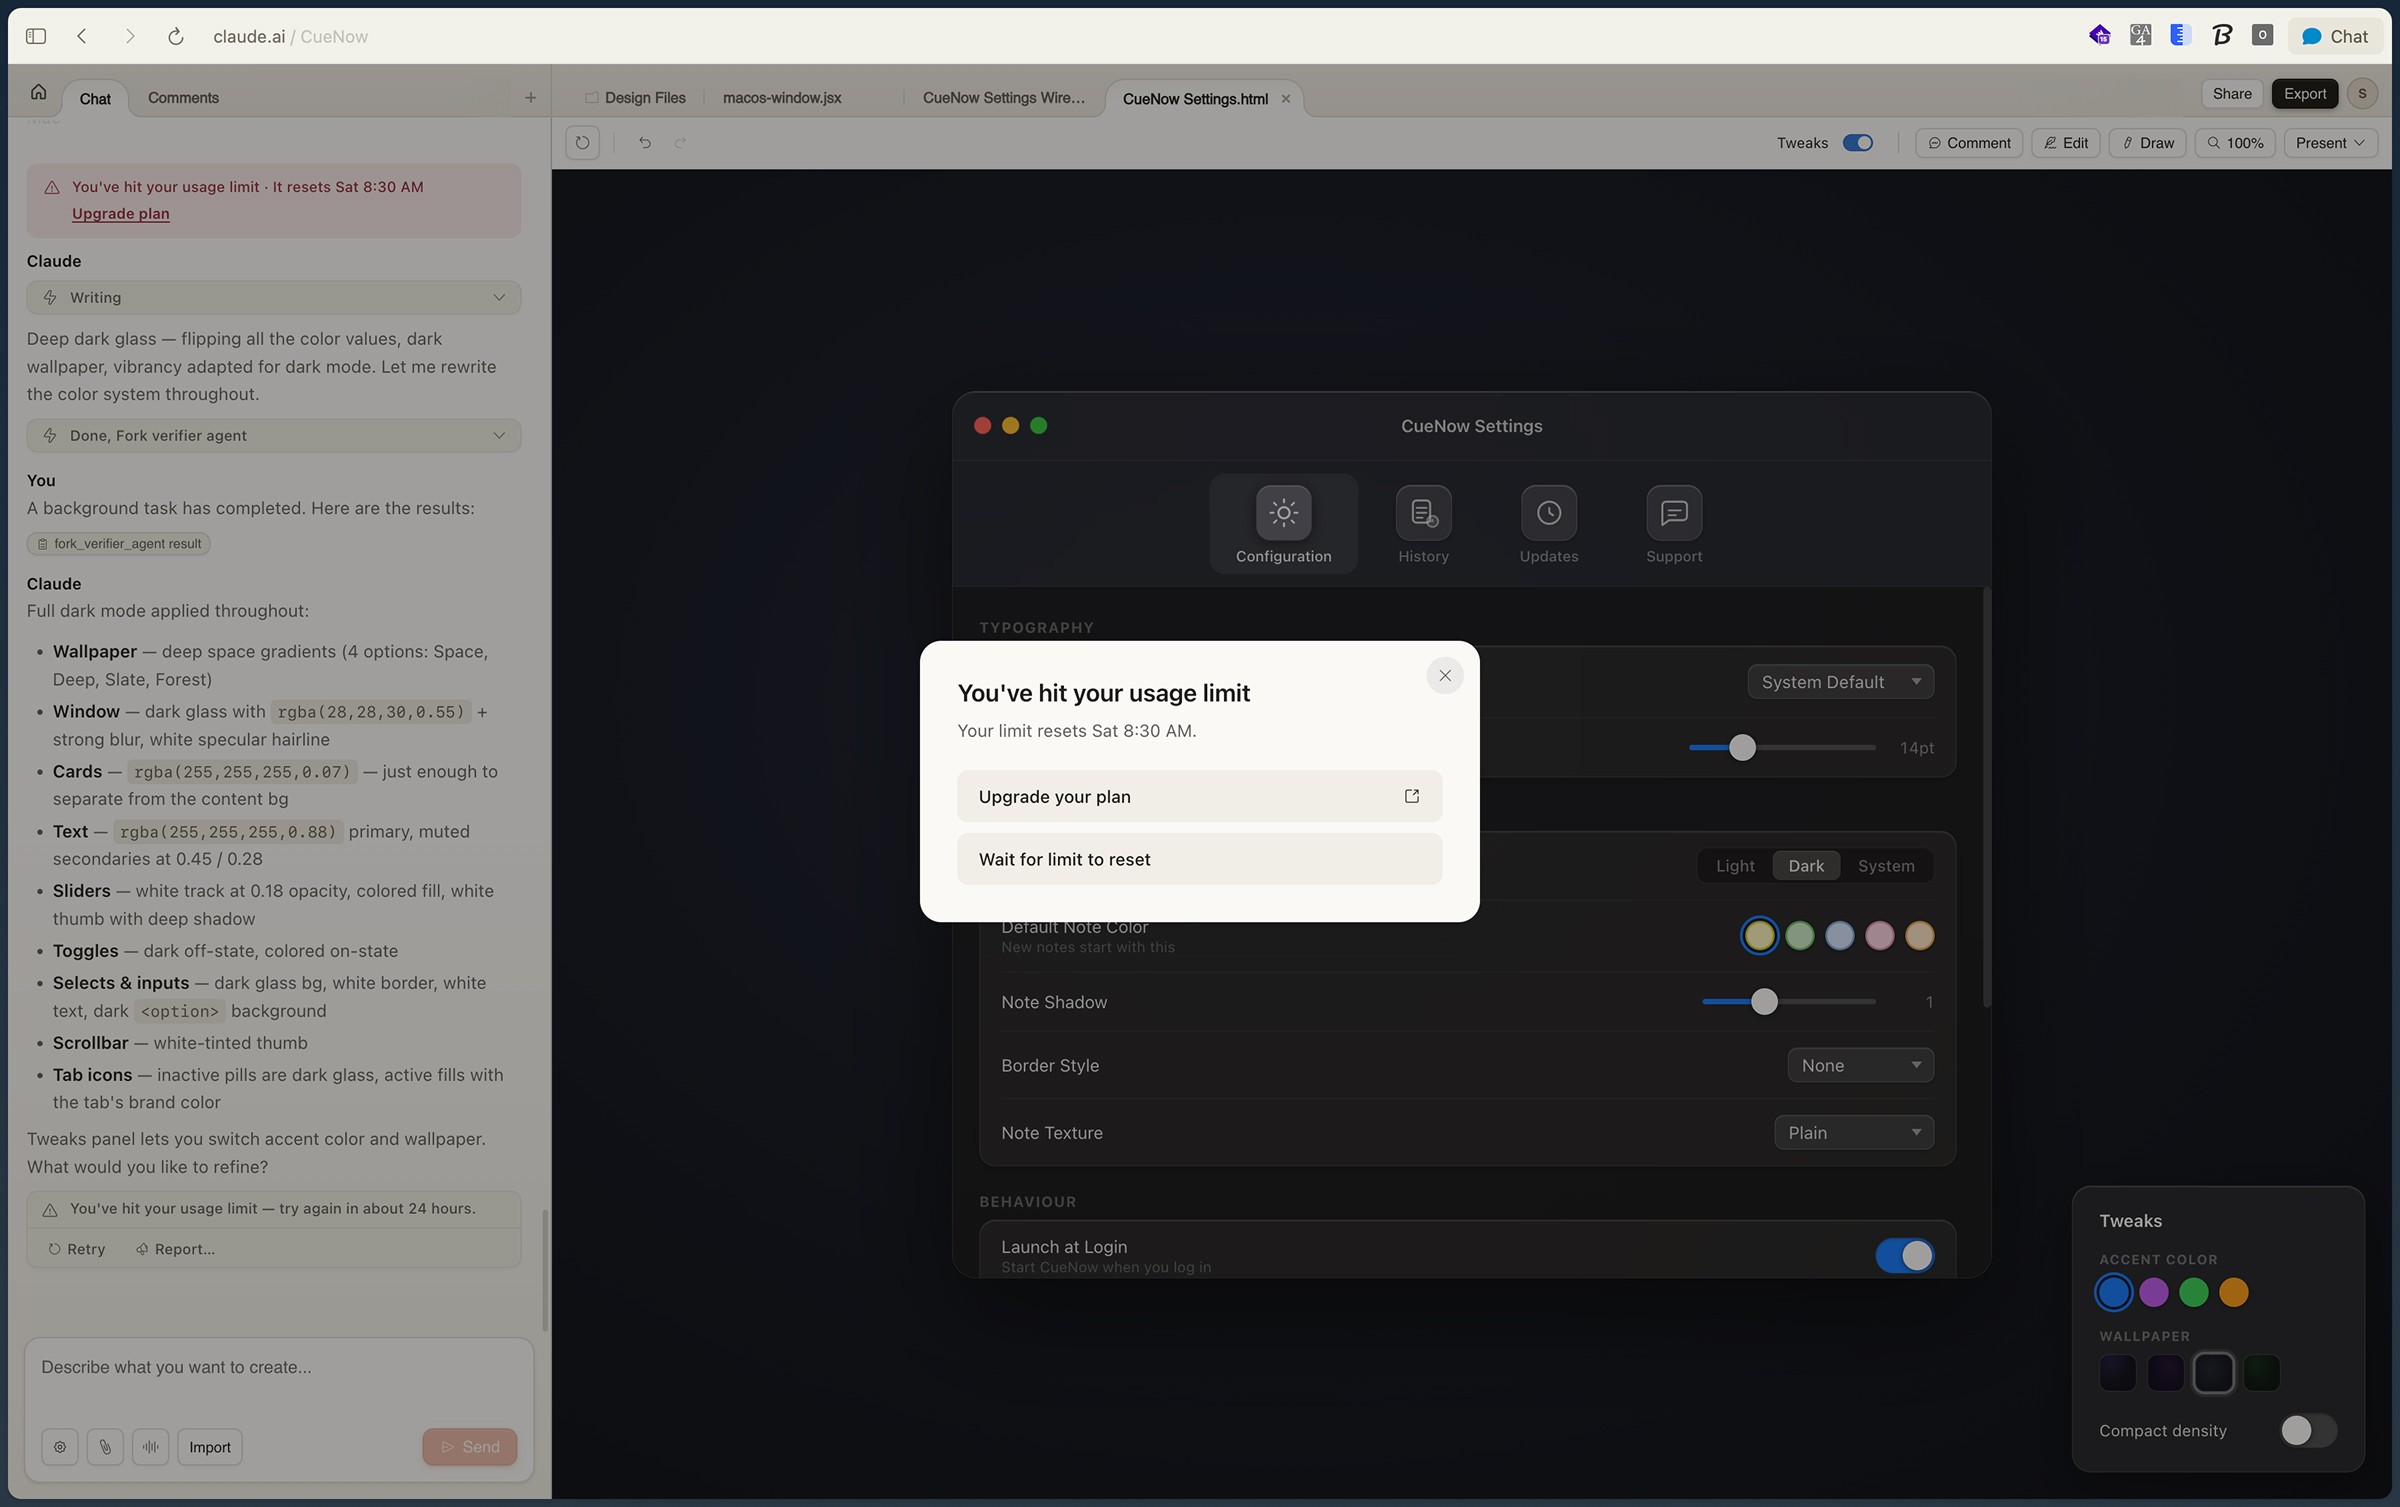Viewport: 2400px width, 1507px height.
Task: Open the 100% zoom control
Action: pos(2235,143)
